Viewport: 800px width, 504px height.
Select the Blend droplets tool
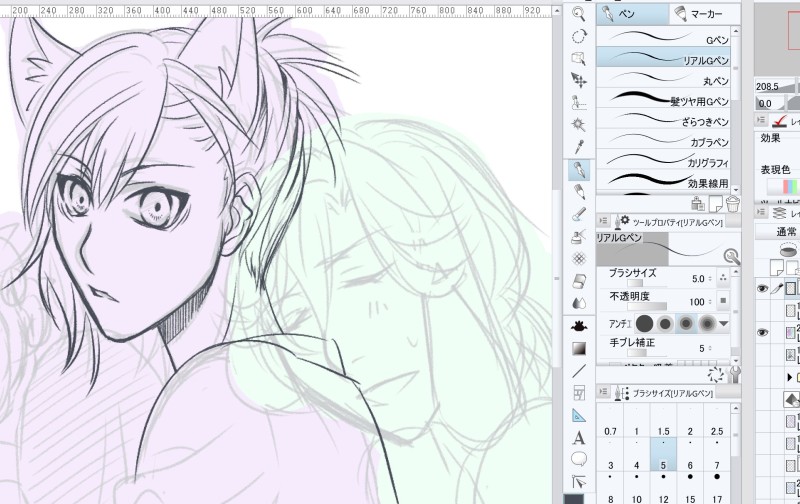point(579,303)
